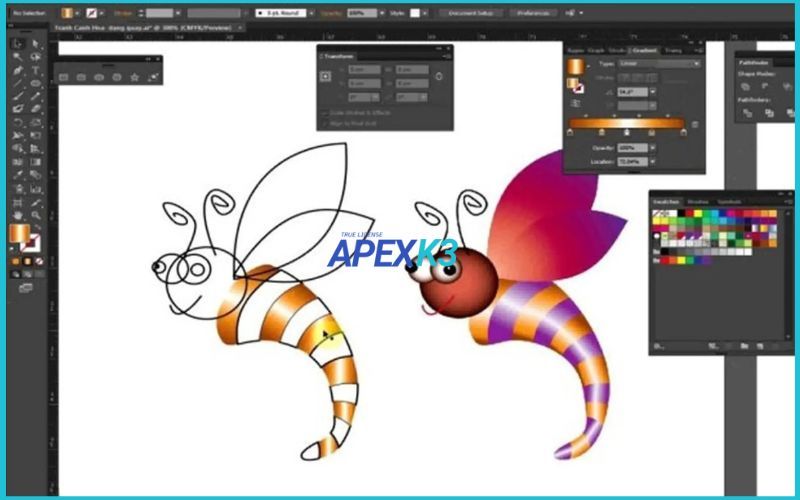800x500 pixels.
Task: Click the Selection tool arrow icon
Action: (x=18, y=44)
